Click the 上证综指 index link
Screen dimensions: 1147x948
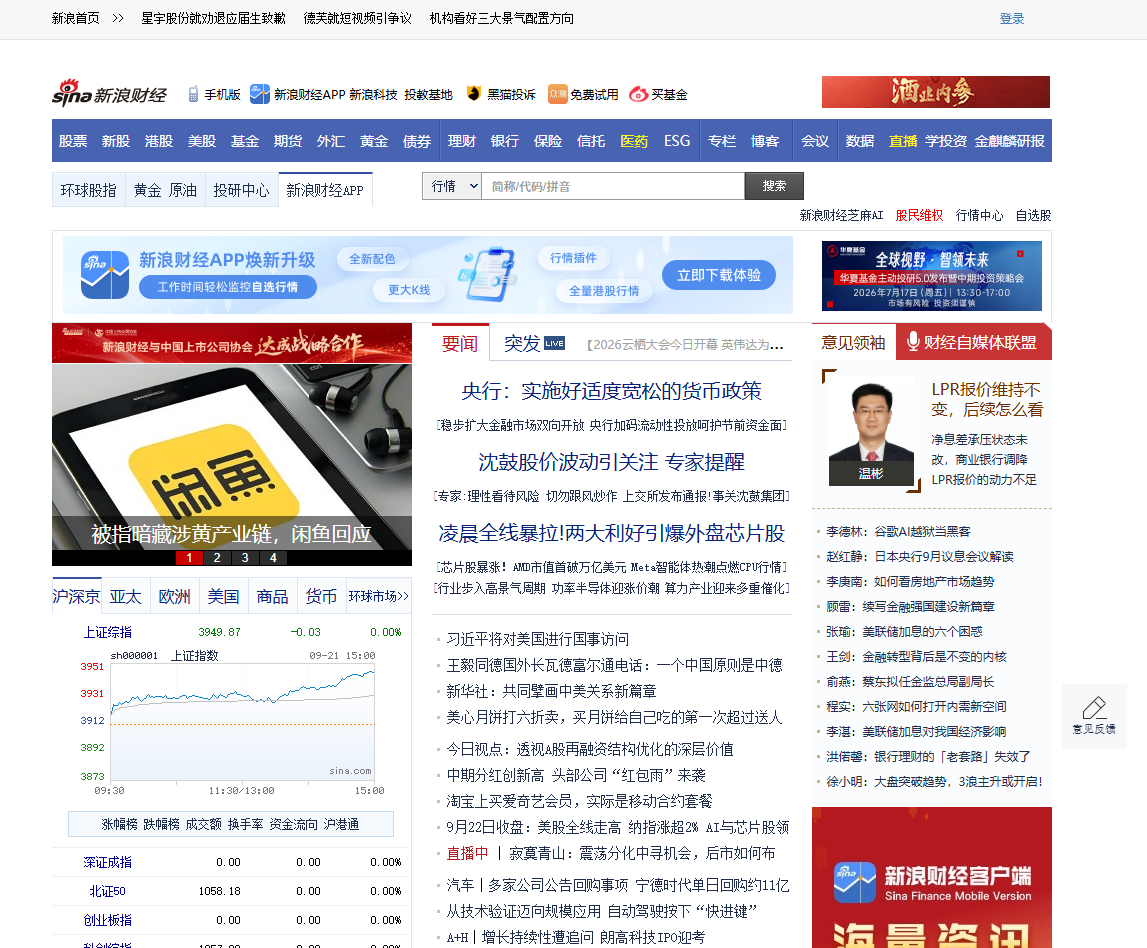[x=108, y=632]
